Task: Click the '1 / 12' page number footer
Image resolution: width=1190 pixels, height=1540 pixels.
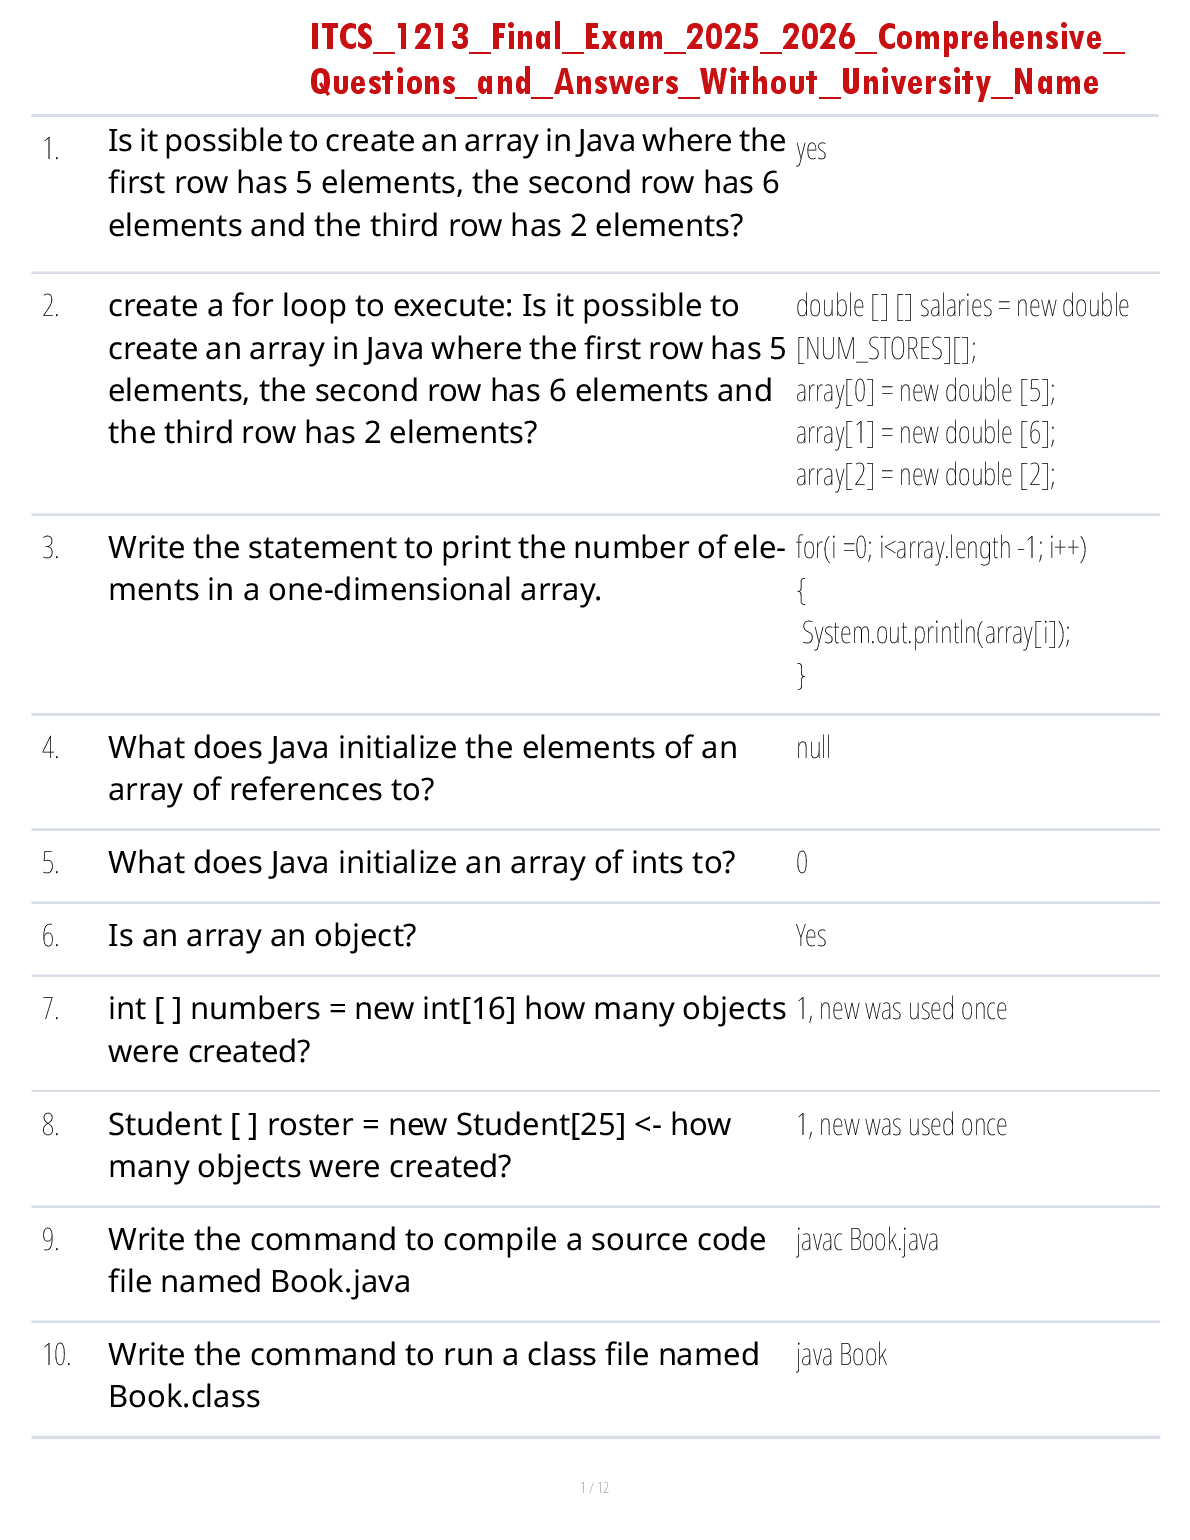Action: (595, 1488)
